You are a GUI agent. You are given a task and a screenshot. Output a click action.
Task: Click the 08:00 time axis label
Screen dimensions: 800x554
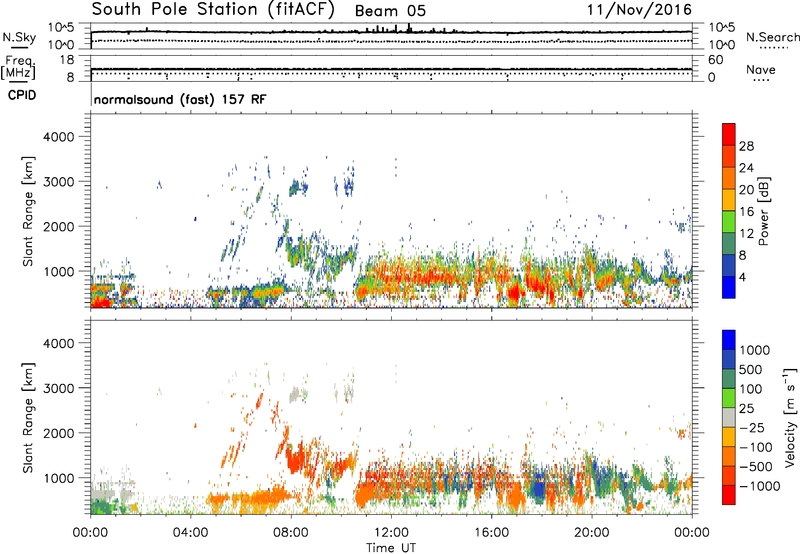coord(291,533)
